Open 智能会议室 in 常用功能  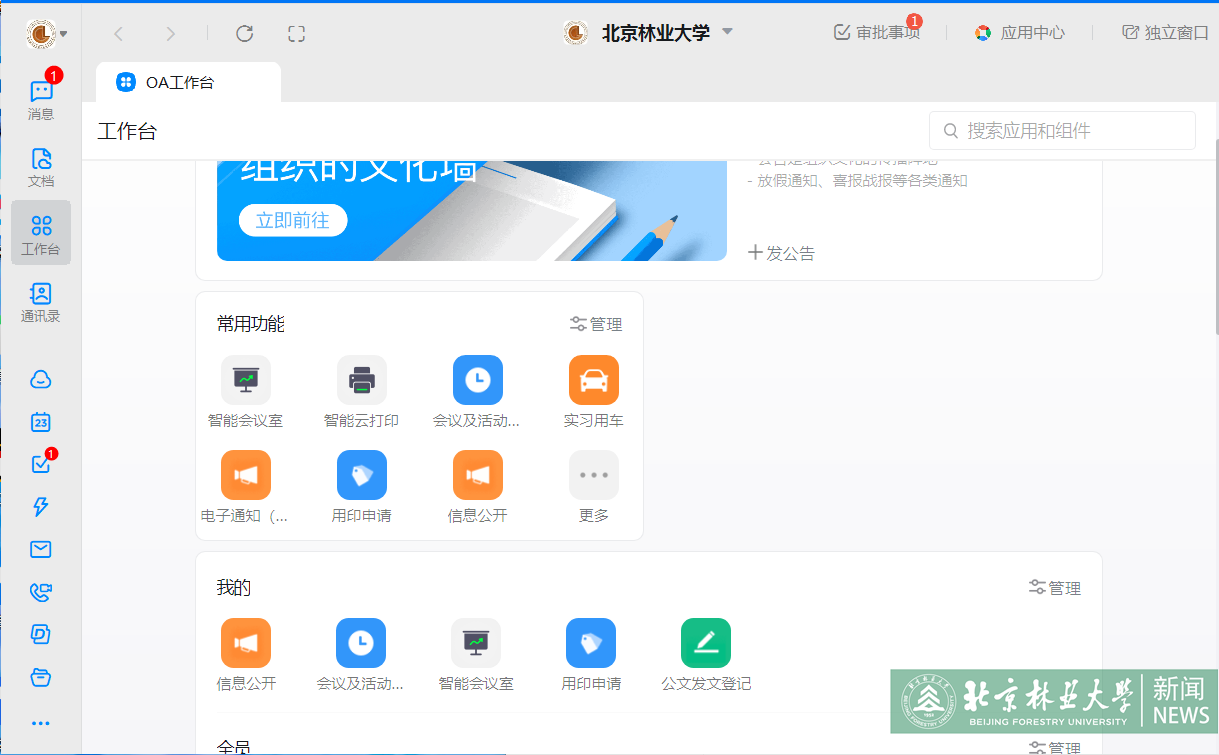(x=246, y=393)
